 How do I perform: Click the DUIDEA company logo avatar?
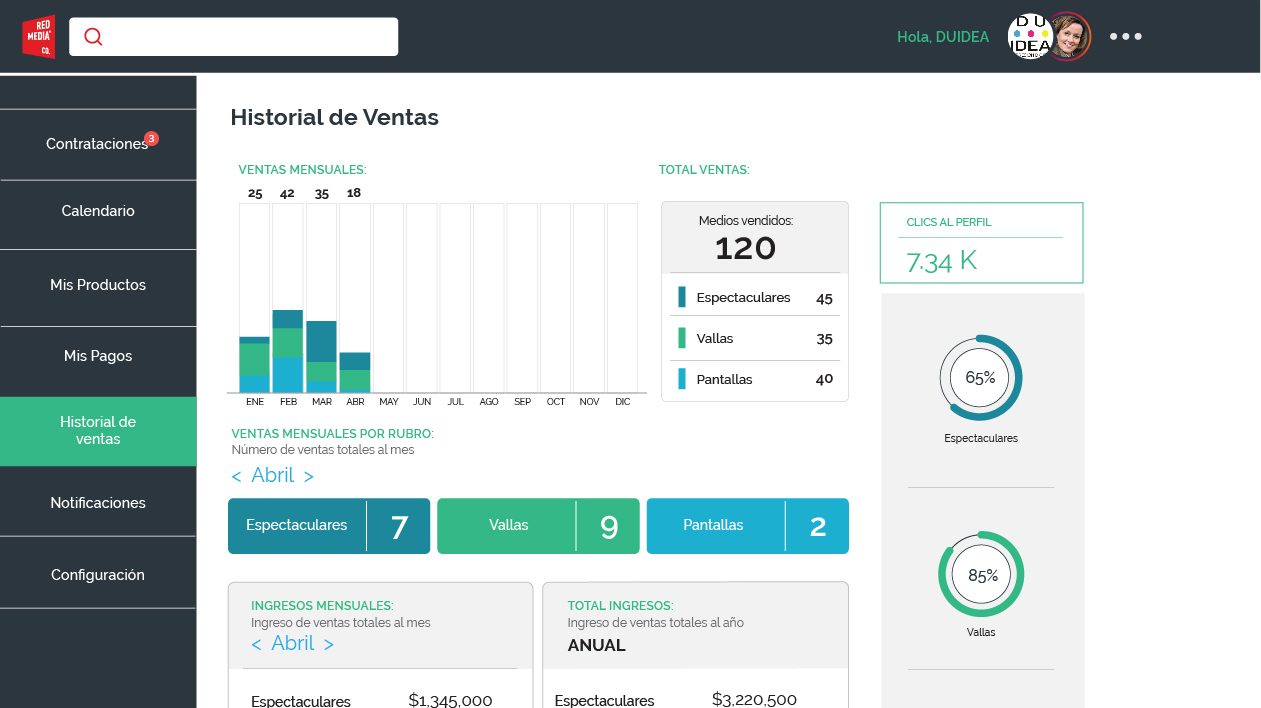pos(1028,36)
